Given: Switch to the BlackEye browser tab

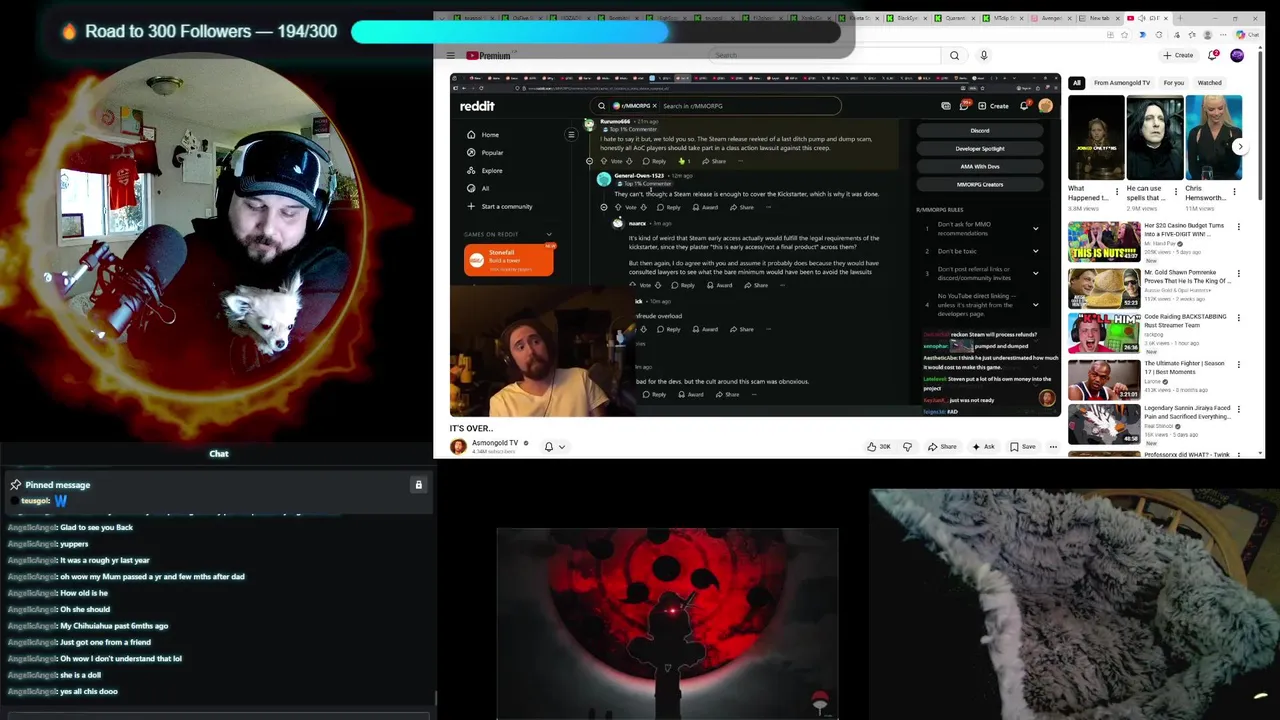Looking at the screenshot, I should (907, 18).
